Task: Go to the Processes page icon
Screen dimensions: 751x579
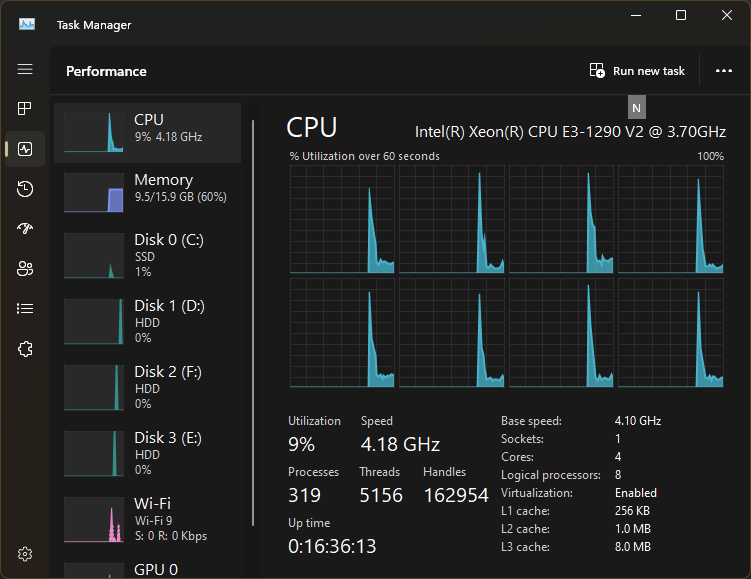Action: point(25,109)
